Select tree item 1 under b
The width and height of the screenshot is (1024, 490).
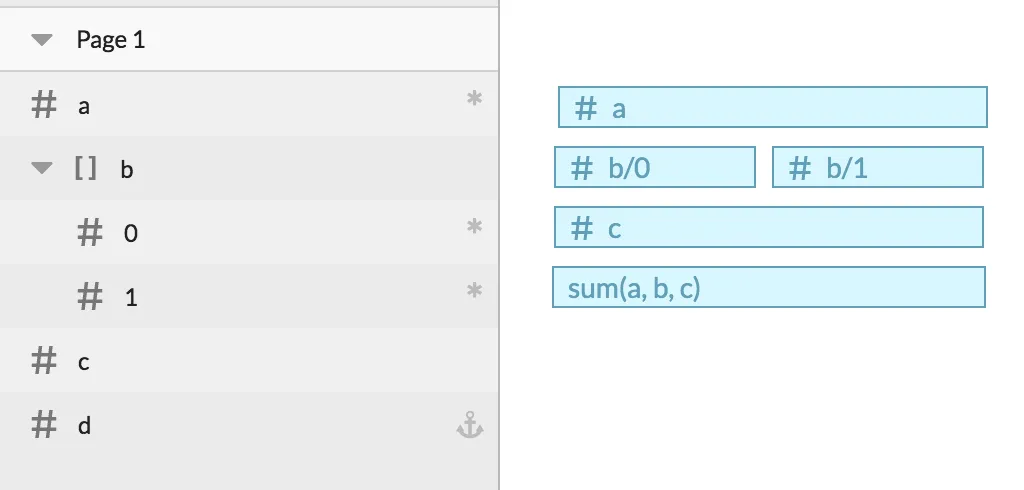249,297
